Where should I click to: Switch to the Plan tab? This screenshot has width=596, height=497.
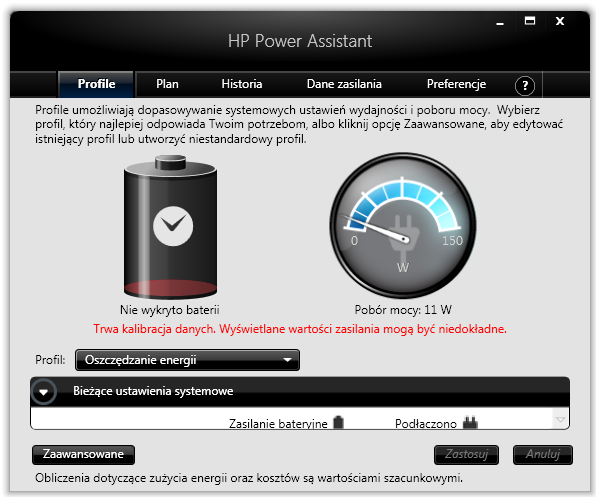167,84
